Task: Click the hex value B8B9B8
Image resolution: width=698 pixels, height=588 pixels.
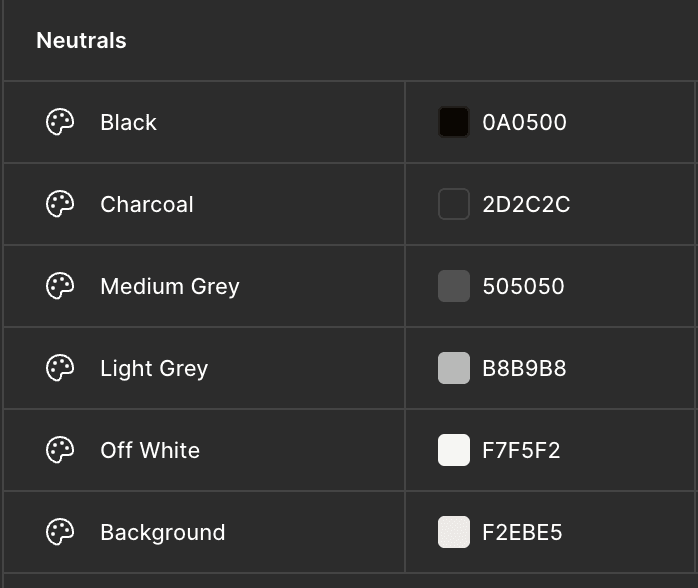Action: coord(524,368)
